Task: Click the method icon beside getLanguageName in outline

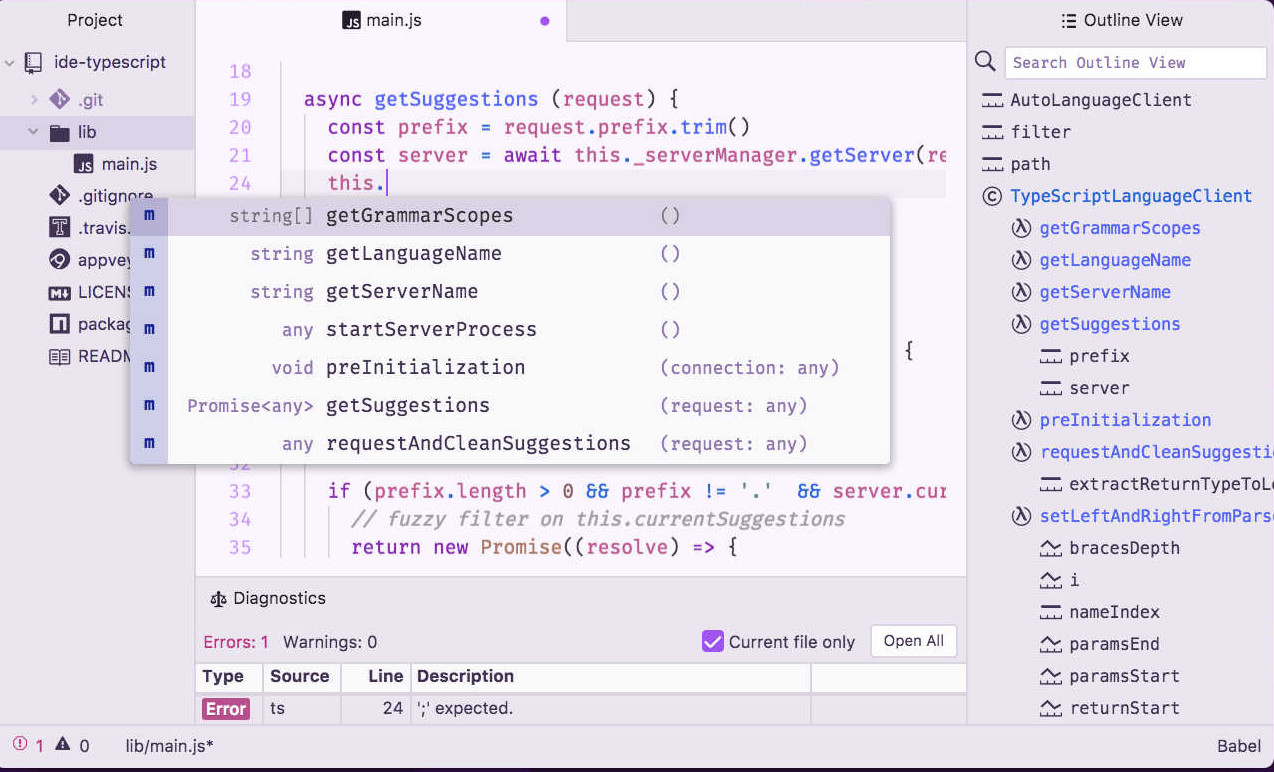Action: coord(1021,260)
